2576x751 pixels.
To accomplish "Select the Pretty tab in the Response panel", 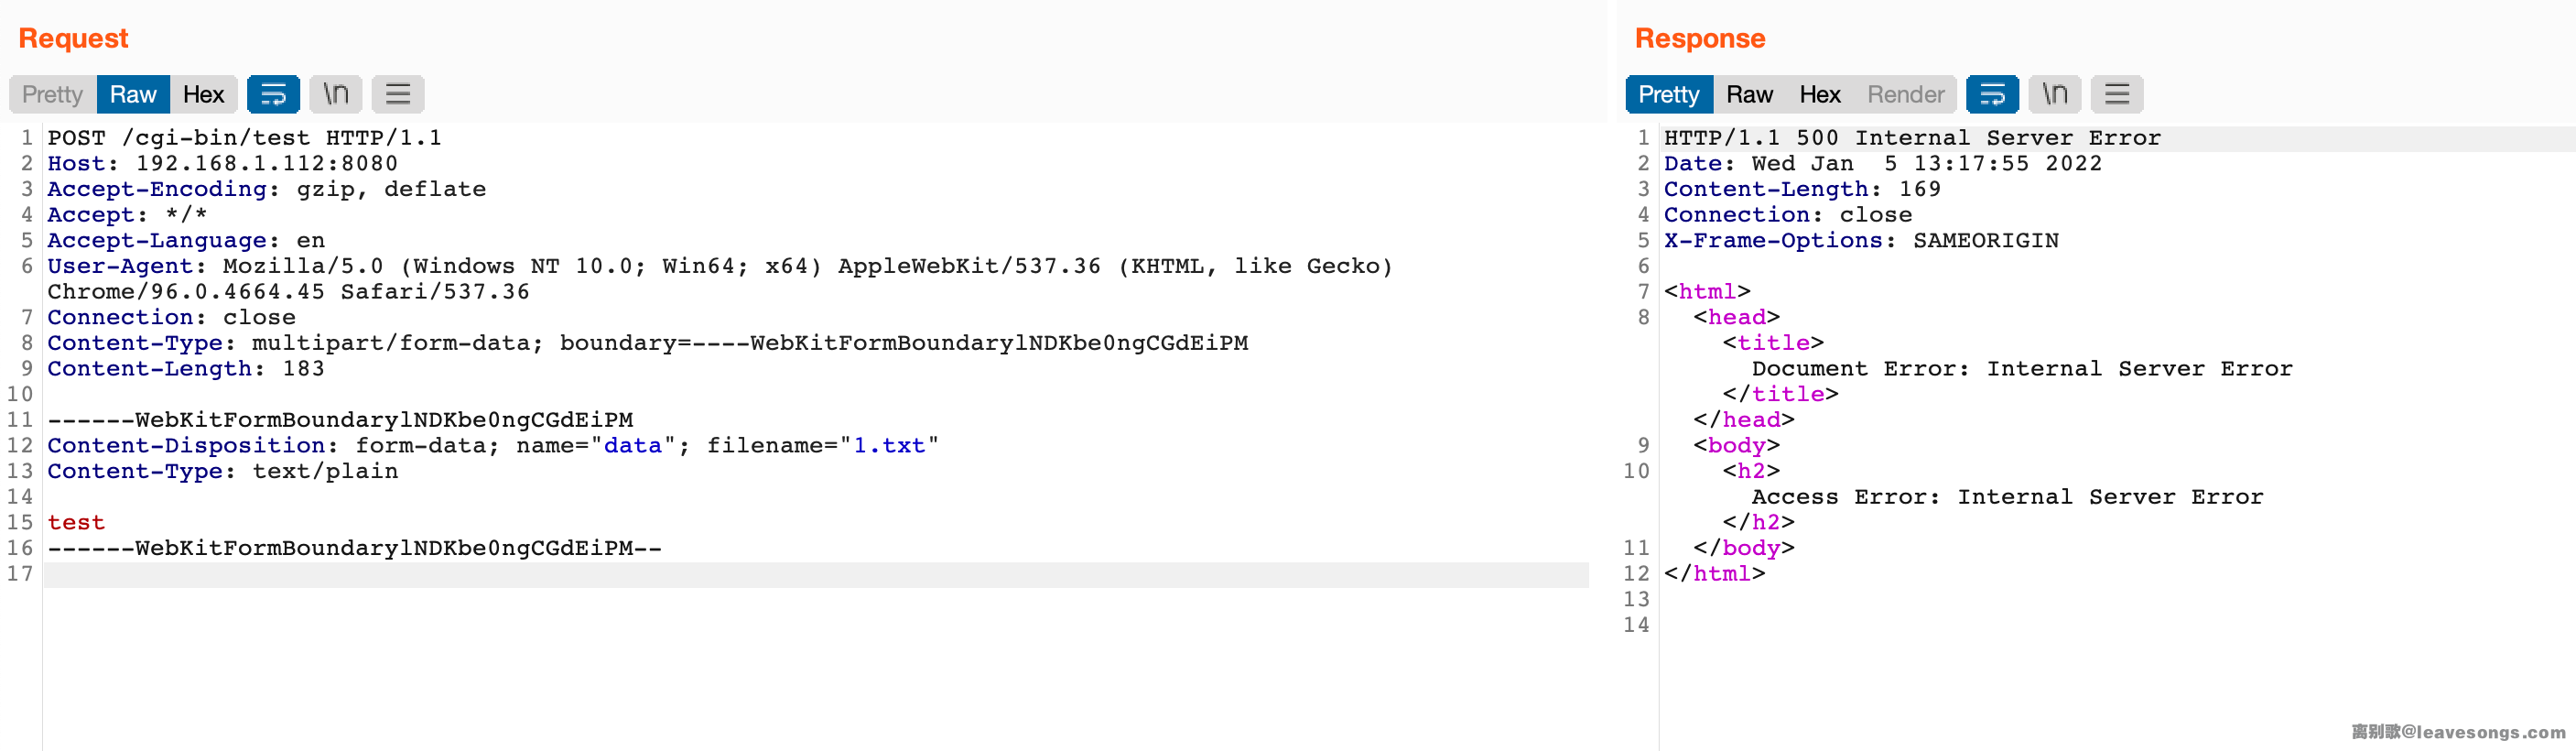I will coord(1668,94).
